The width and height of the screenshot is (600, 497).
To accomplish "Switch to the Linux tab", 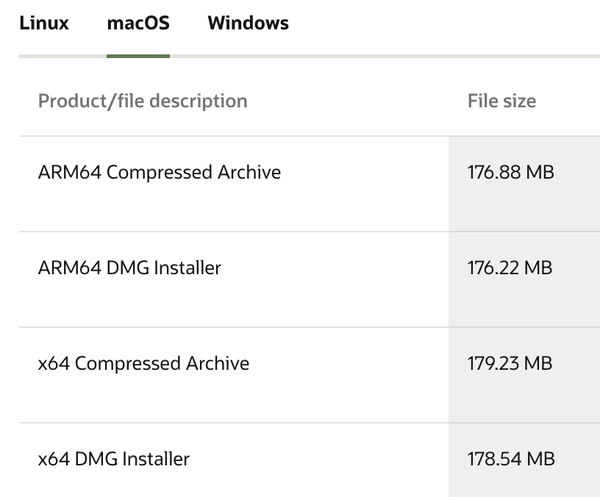I will (44, 23).
